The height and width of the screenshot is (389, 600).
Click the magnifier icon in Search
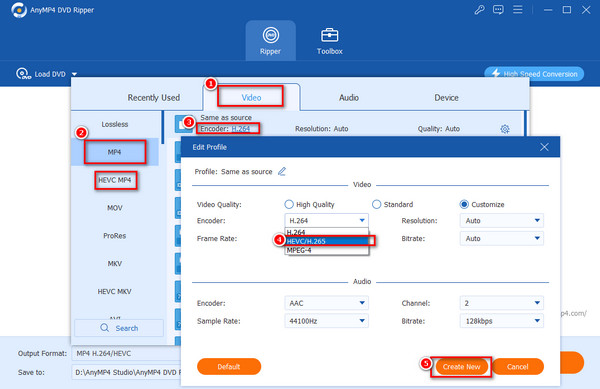104,328
